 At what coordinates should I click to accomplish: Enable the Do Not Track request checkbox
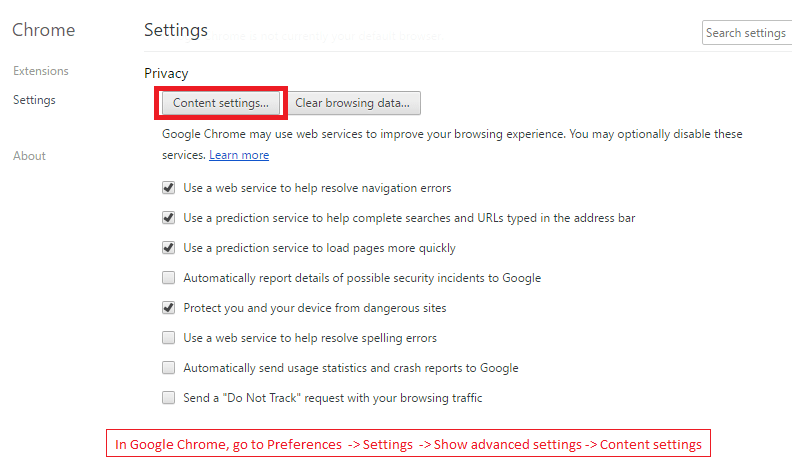pos(169,398)
